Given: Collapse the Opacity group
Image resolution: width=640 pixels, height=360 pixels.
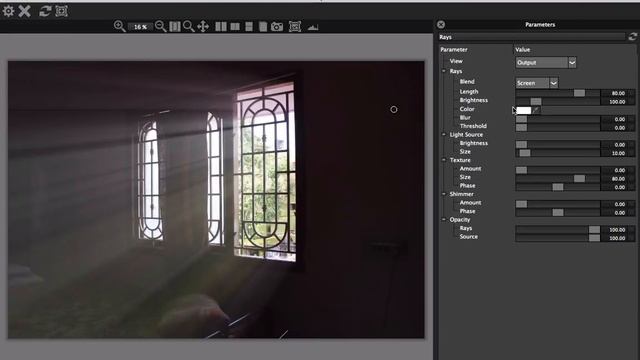Looking at the screenshot, I should [444, 220].
